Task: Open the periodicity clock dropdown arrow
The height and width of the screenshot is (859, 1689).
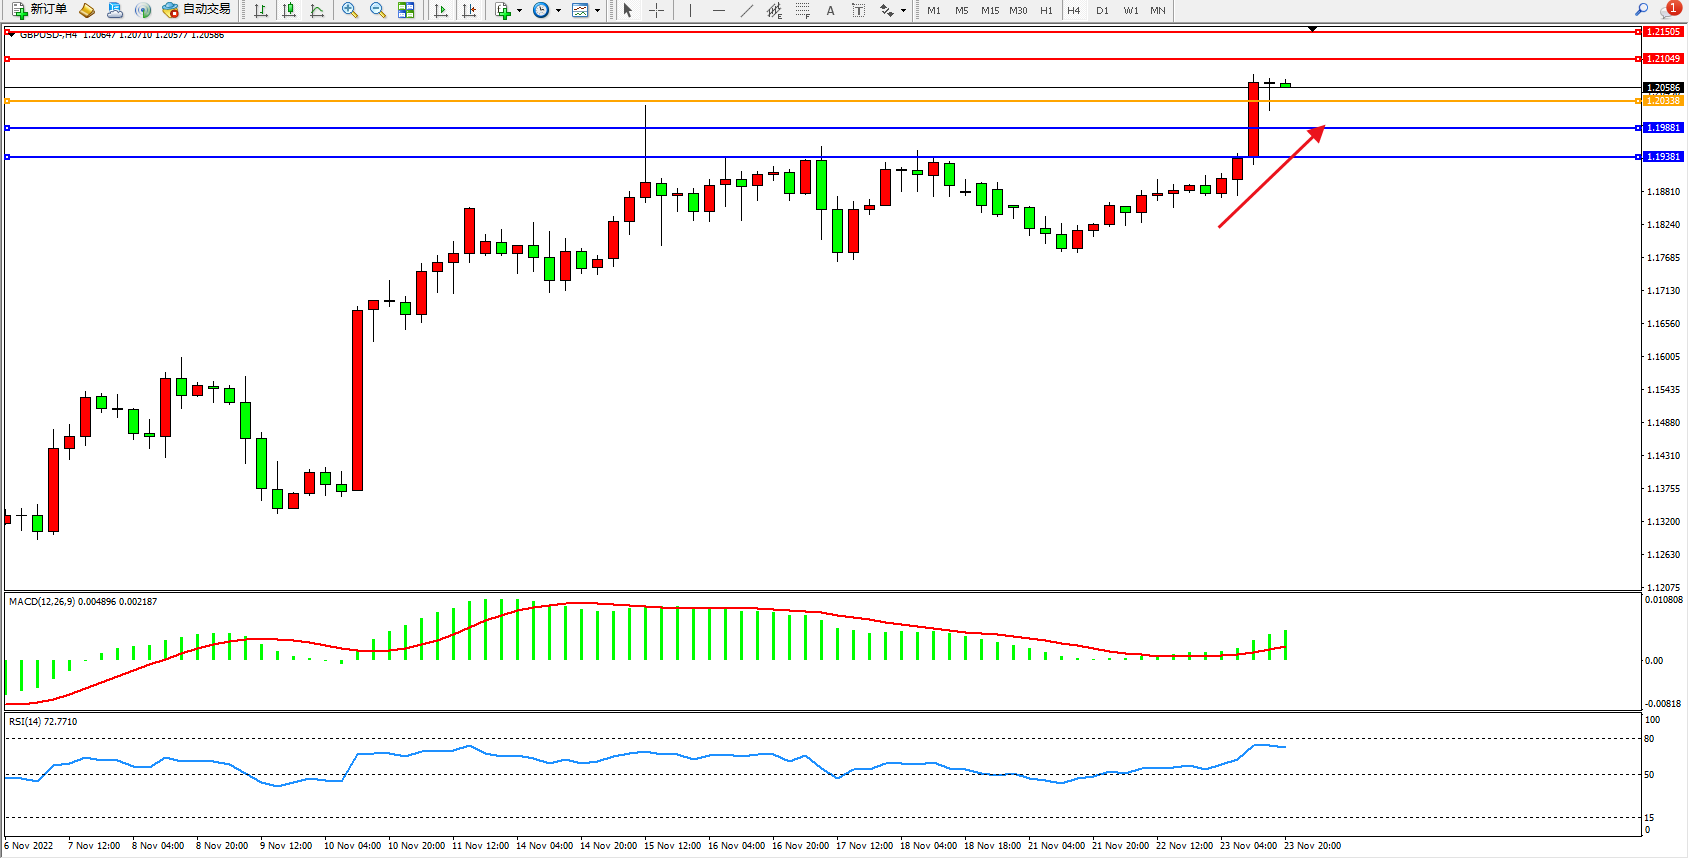Action: tap(558, 10)
